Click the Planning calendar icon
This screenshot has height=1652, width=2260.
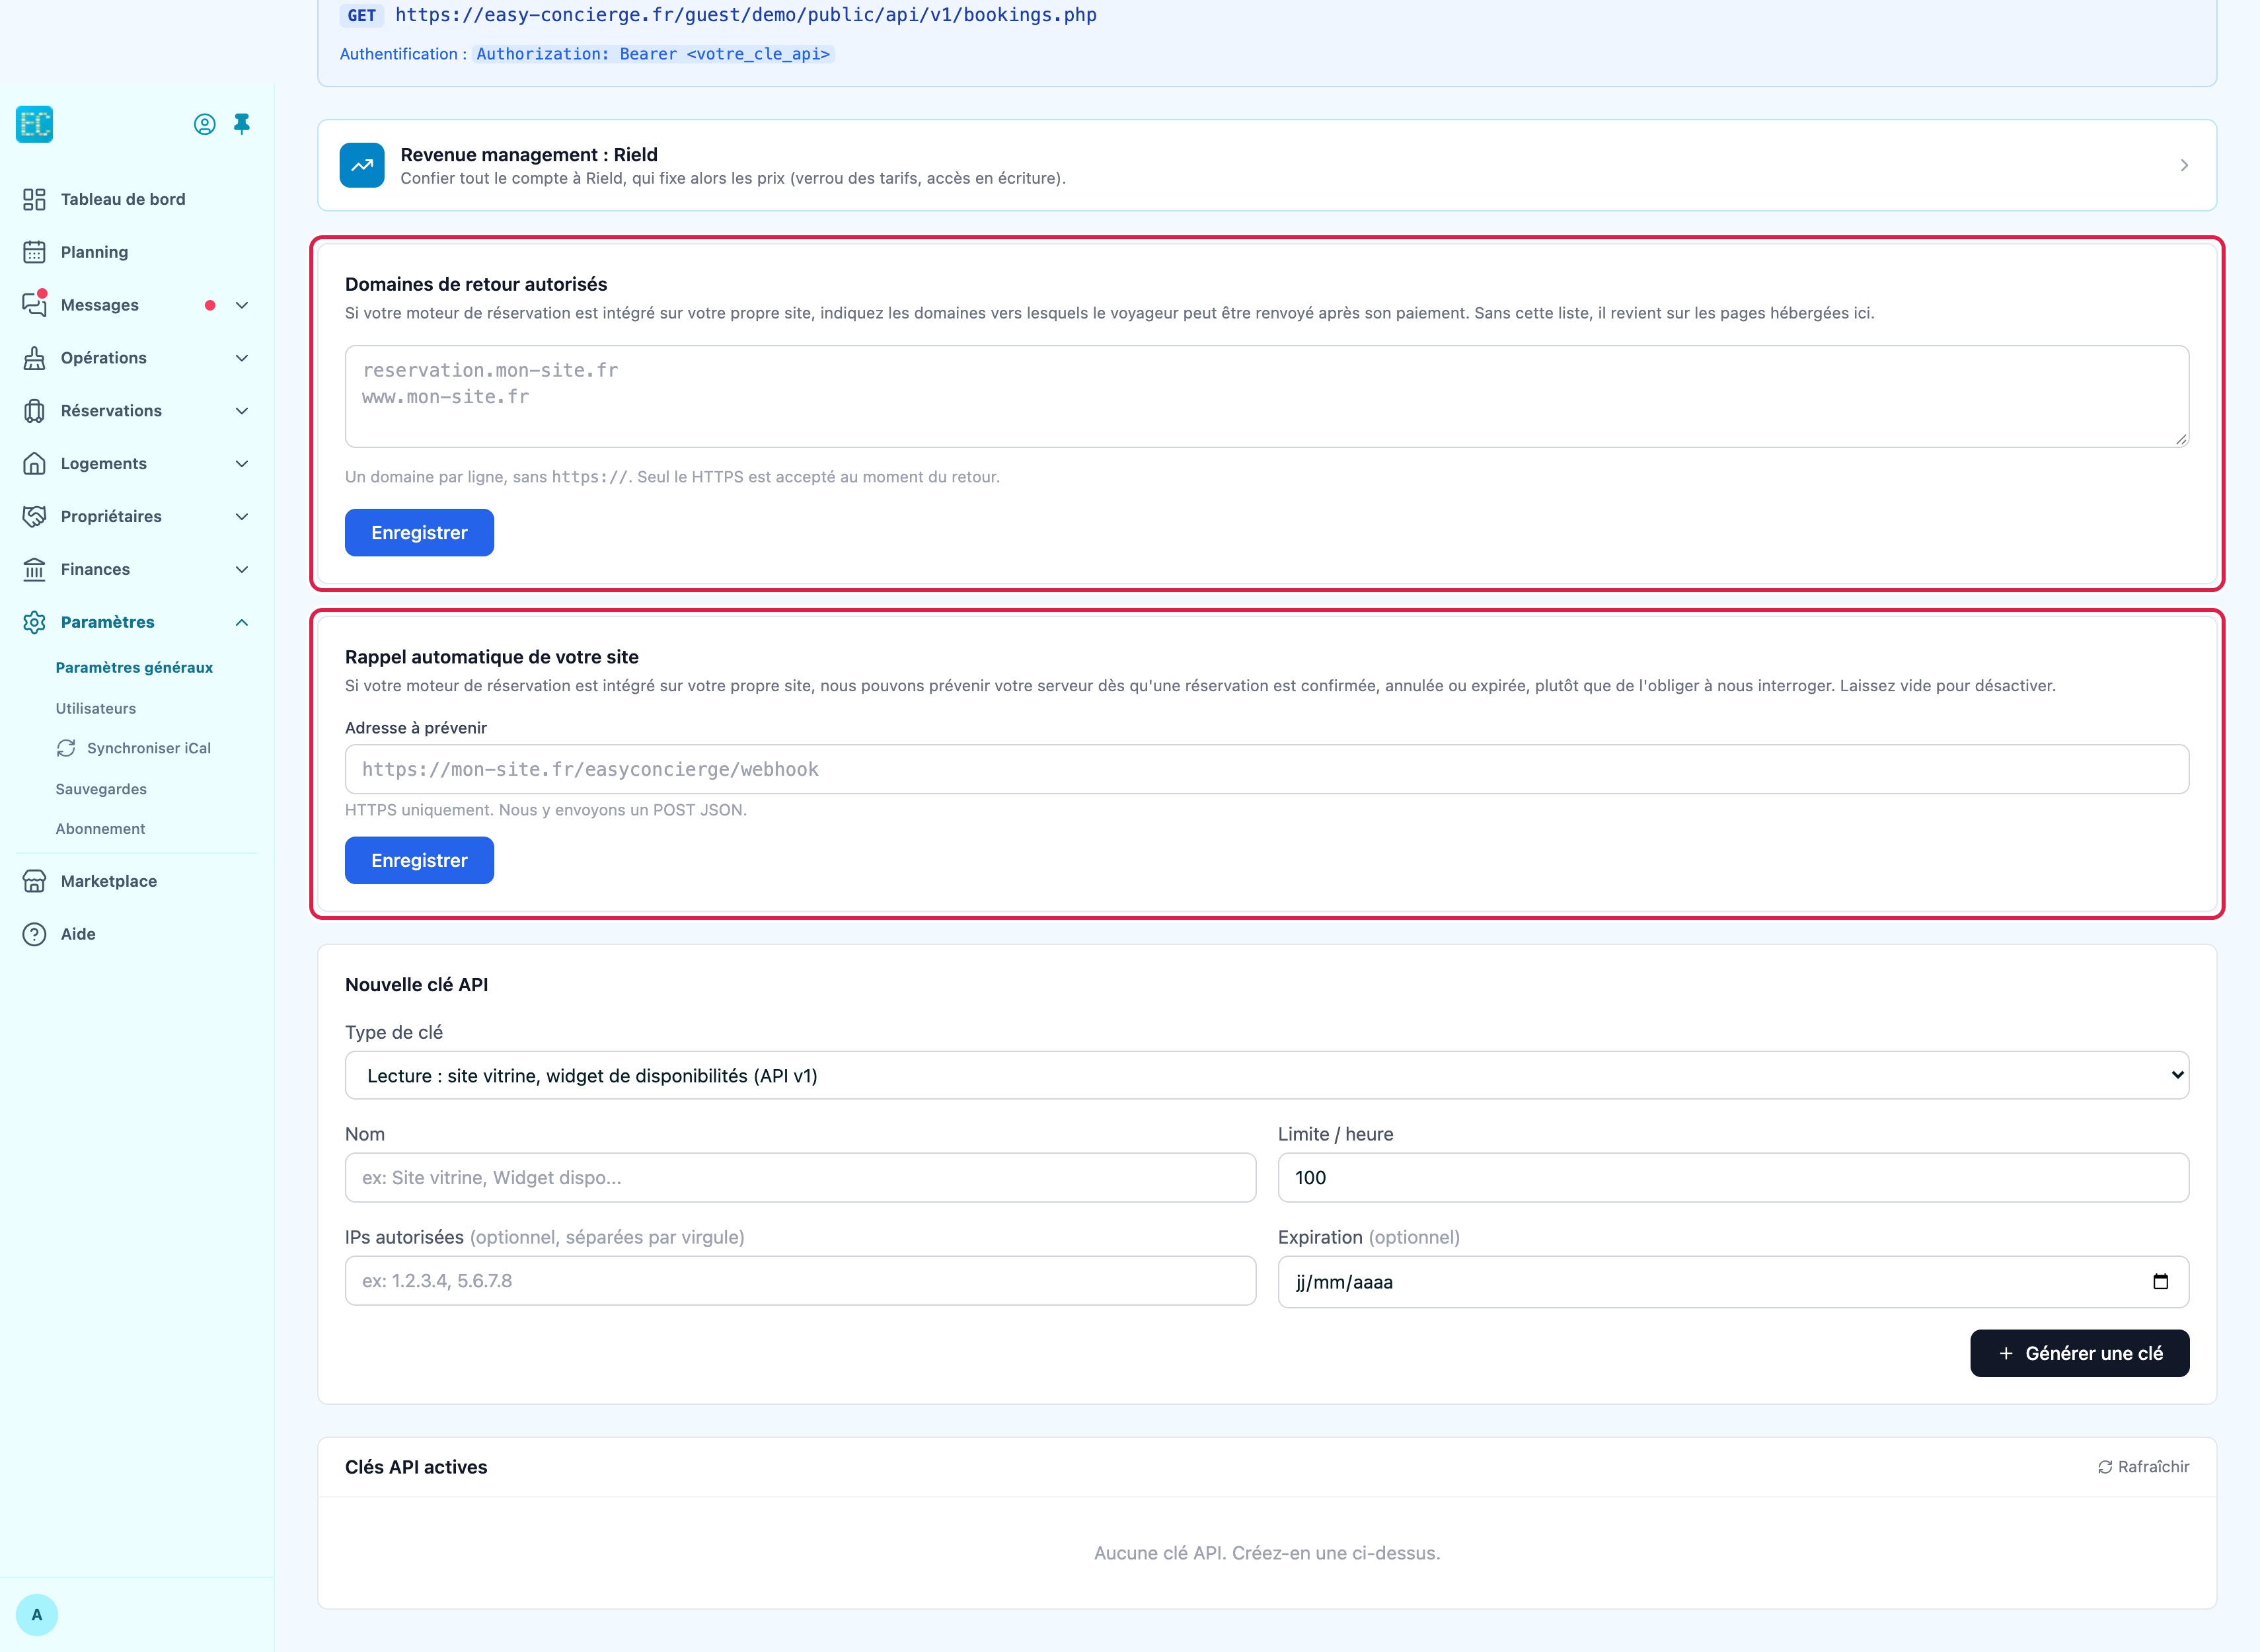pyautogui.click(x=34, y=252)
